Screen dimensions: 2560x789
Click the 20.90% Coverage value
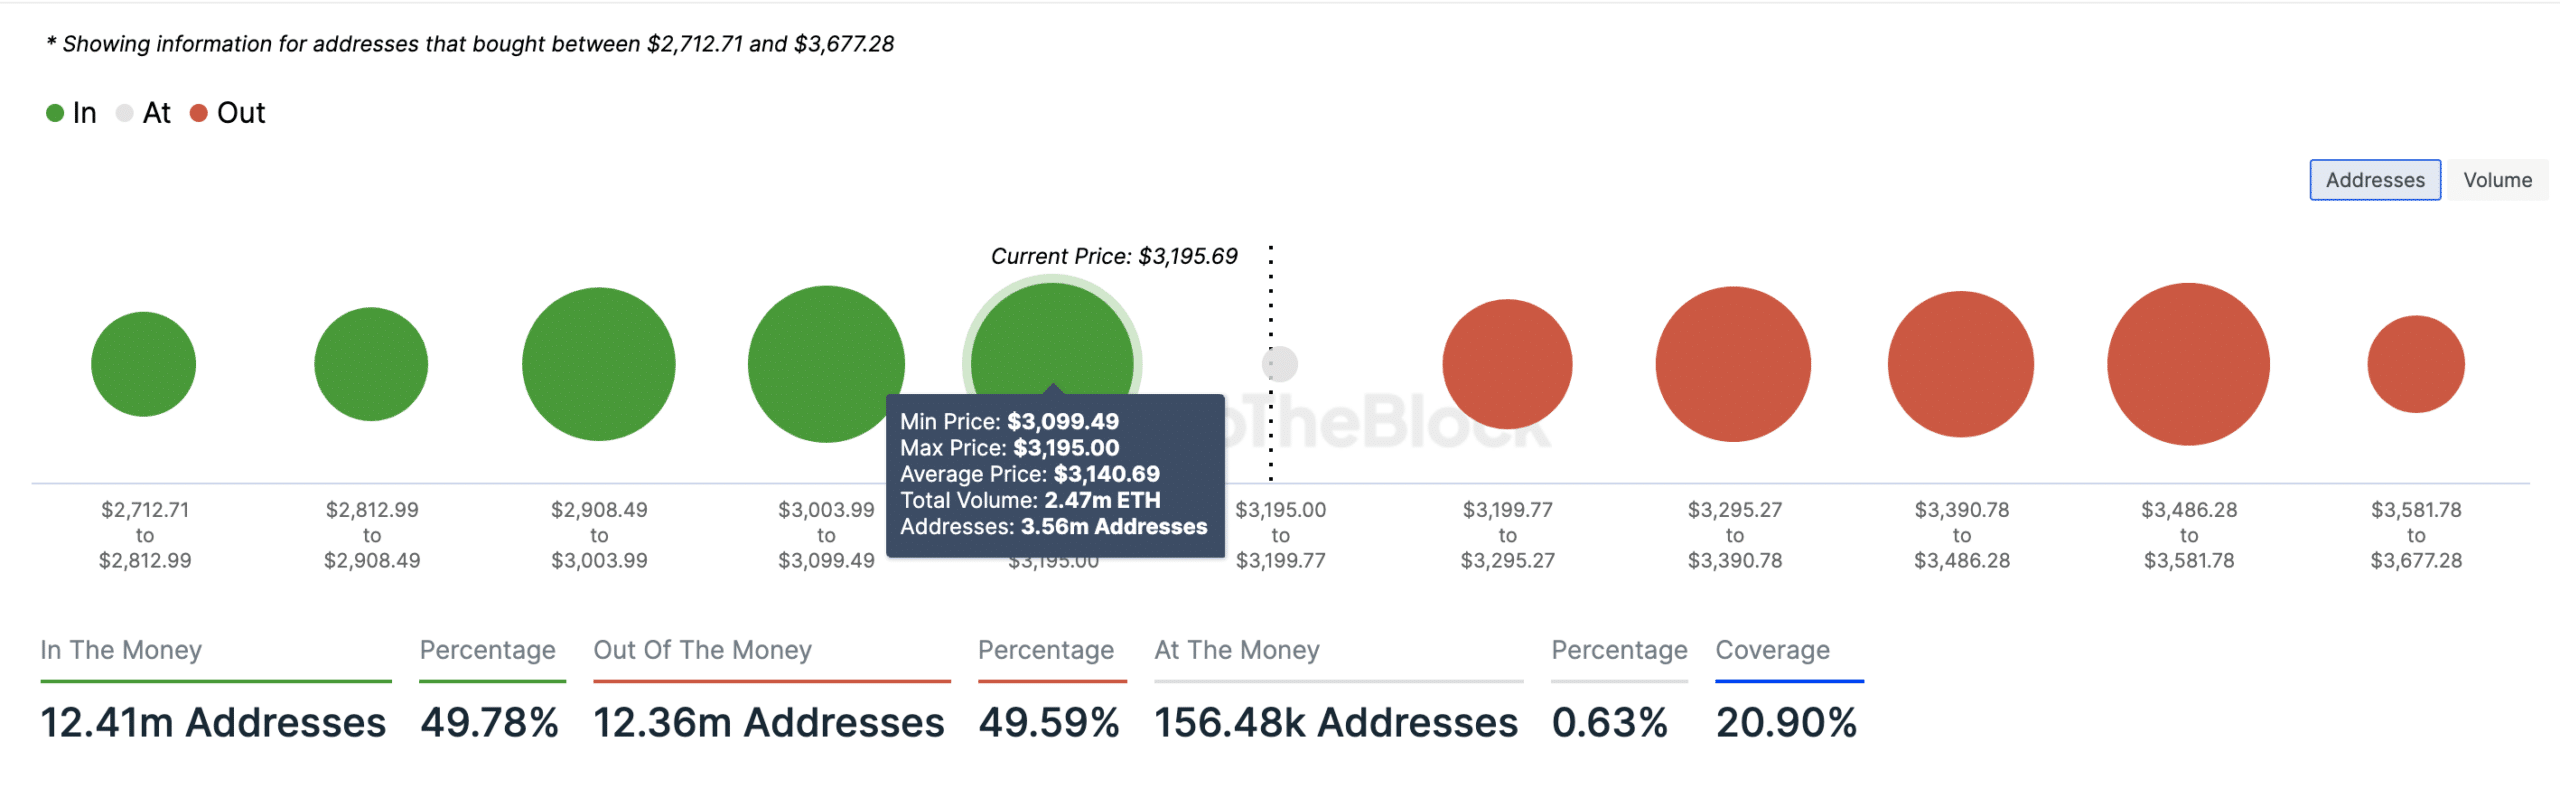[1786, 722]
